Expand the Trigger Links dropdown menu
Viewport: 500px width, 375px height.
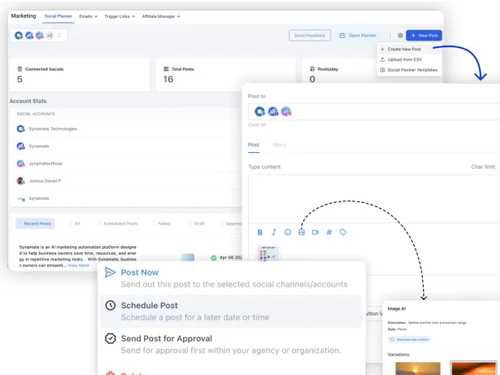pos(120,16)
